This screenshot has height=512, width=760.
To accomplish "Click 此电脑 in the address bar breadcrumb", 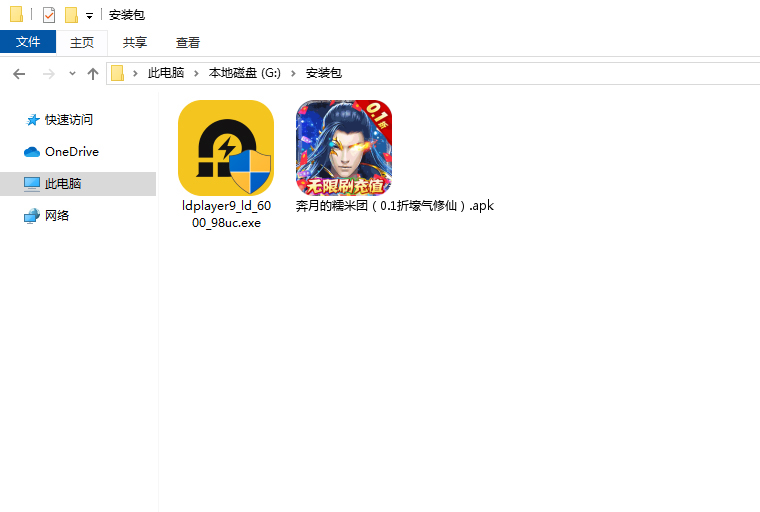I will coord(166,73).
